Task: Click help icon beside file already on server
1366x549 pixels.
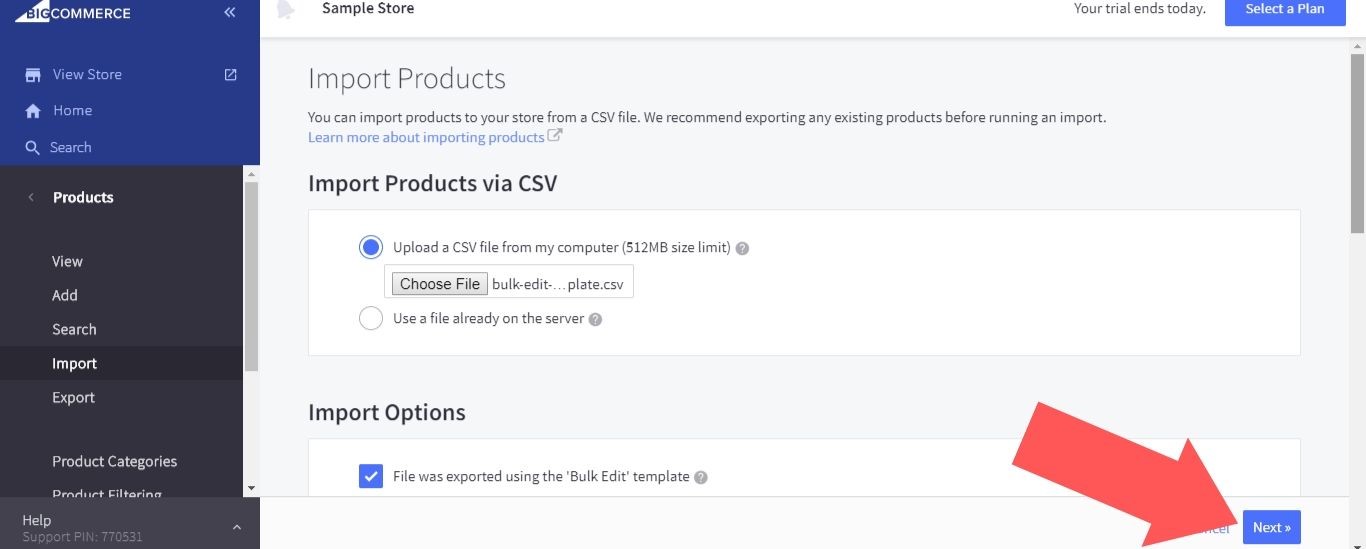Action: 595,320
